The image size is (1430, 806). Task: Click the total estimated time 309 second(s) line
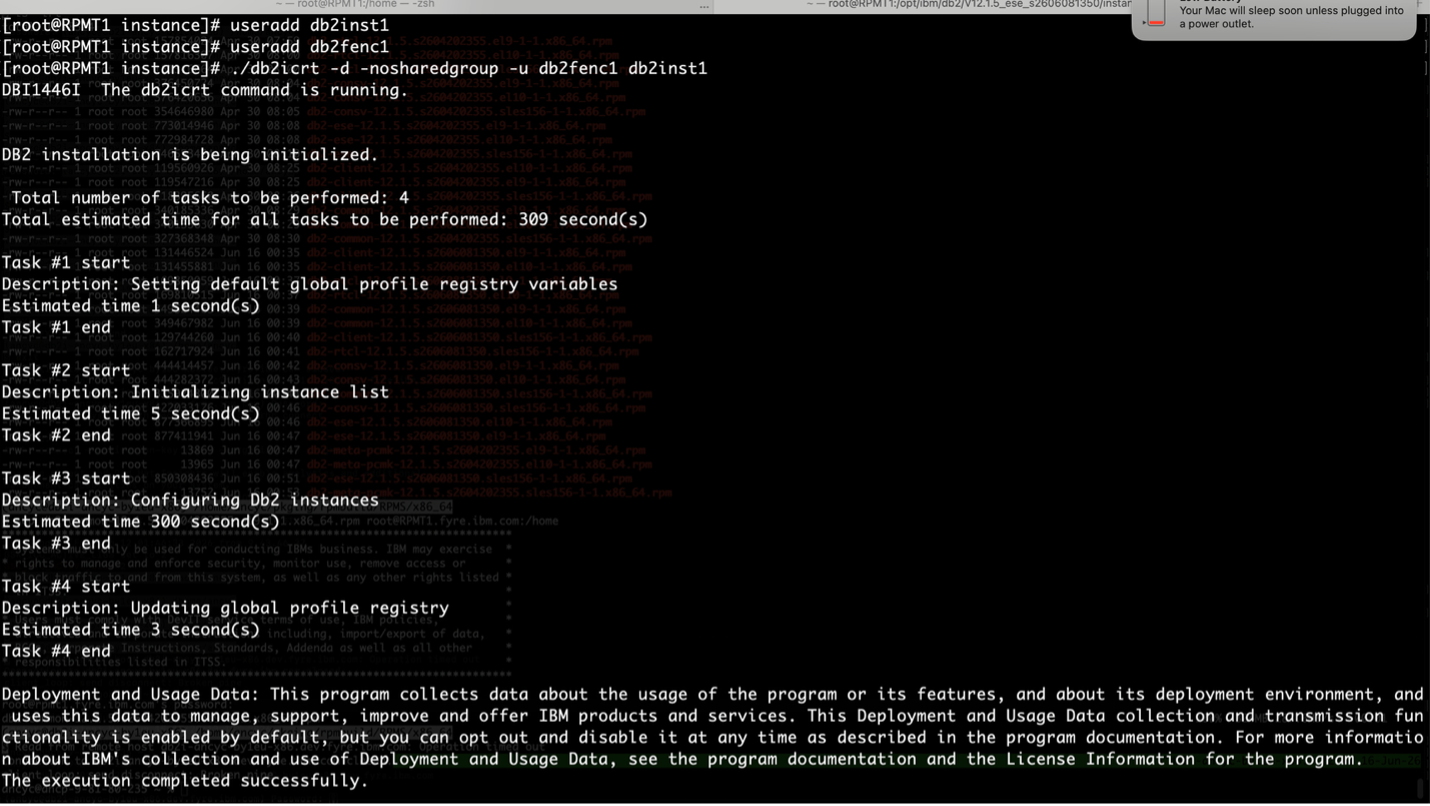[x=325, y=219]
